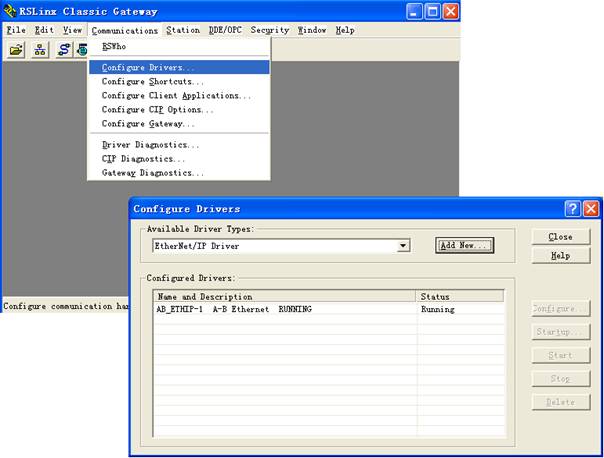Click the Communications menu header
This screenshot has width=604, height=458.
(x=125, y=30)
